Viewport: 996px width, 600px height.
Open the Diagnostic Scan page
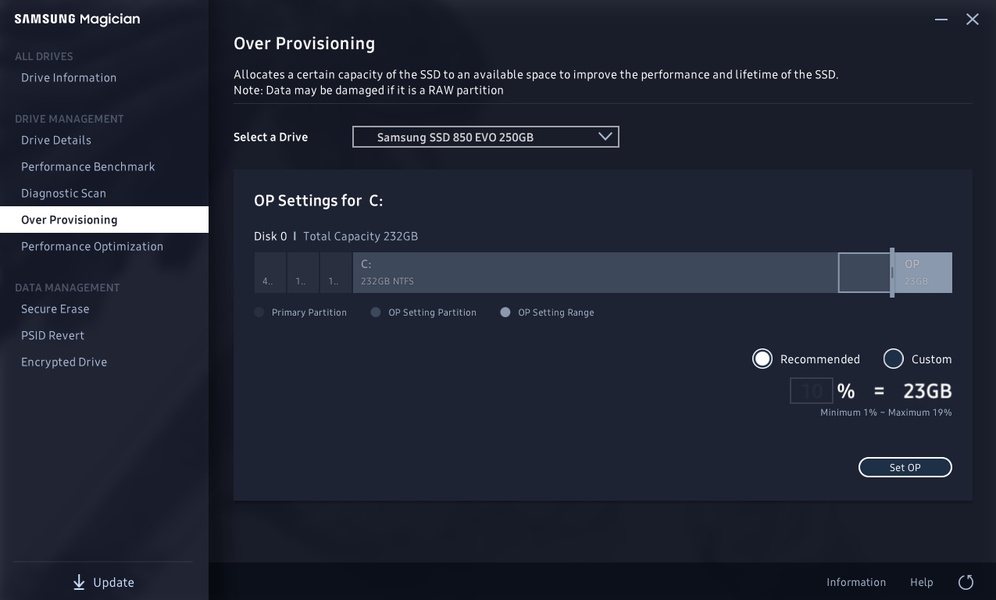(64, 193)
